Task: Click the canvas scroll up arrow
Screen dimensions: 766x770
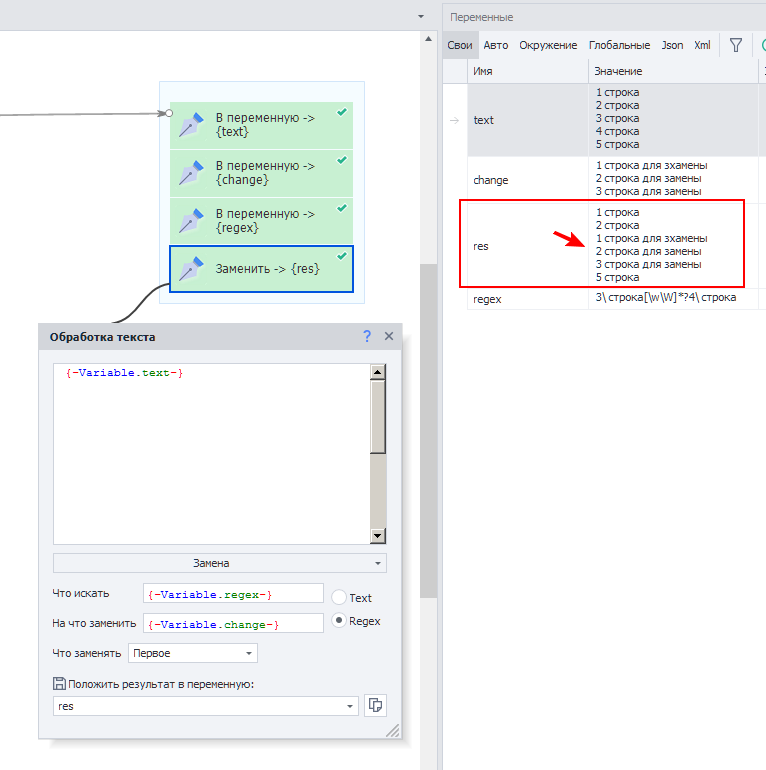Action: pos(429,38)
